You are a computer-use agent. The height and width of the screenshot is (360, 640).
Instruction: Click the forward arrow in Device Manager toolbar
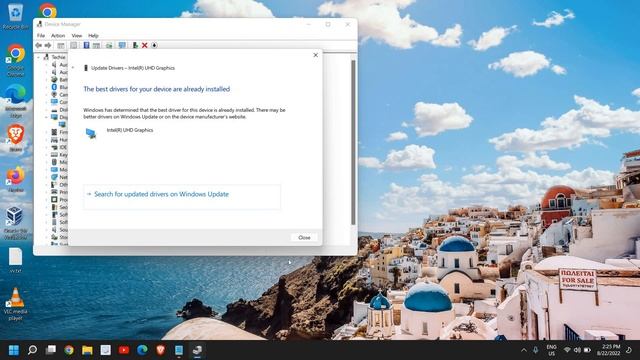tap(48, 45)
